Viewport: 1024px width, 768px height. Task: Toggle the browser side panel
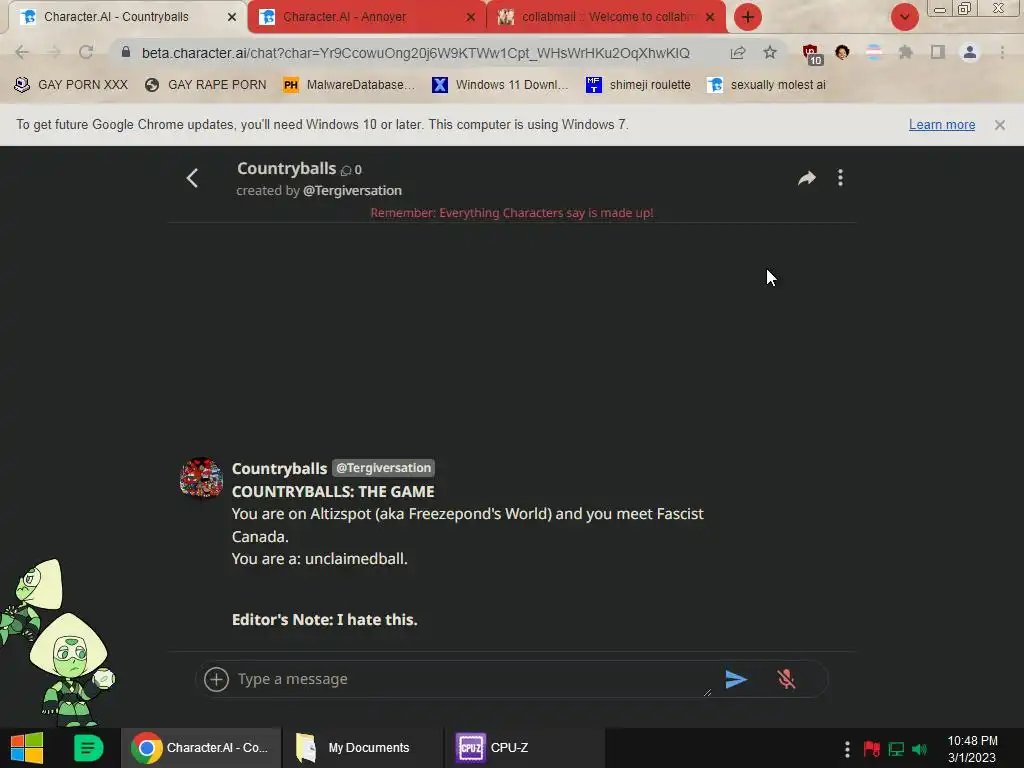click(938, 52)
